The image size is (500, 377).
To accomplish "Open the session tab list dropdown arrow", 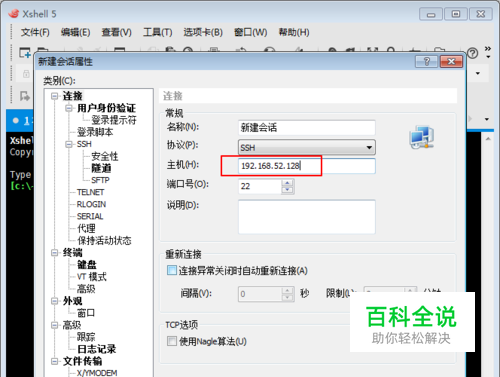I will (487, 119).
